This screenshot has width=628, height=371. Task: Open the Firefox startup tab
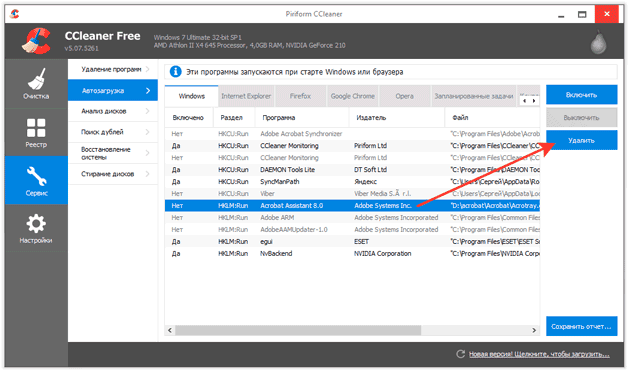[x=300, y=96]
